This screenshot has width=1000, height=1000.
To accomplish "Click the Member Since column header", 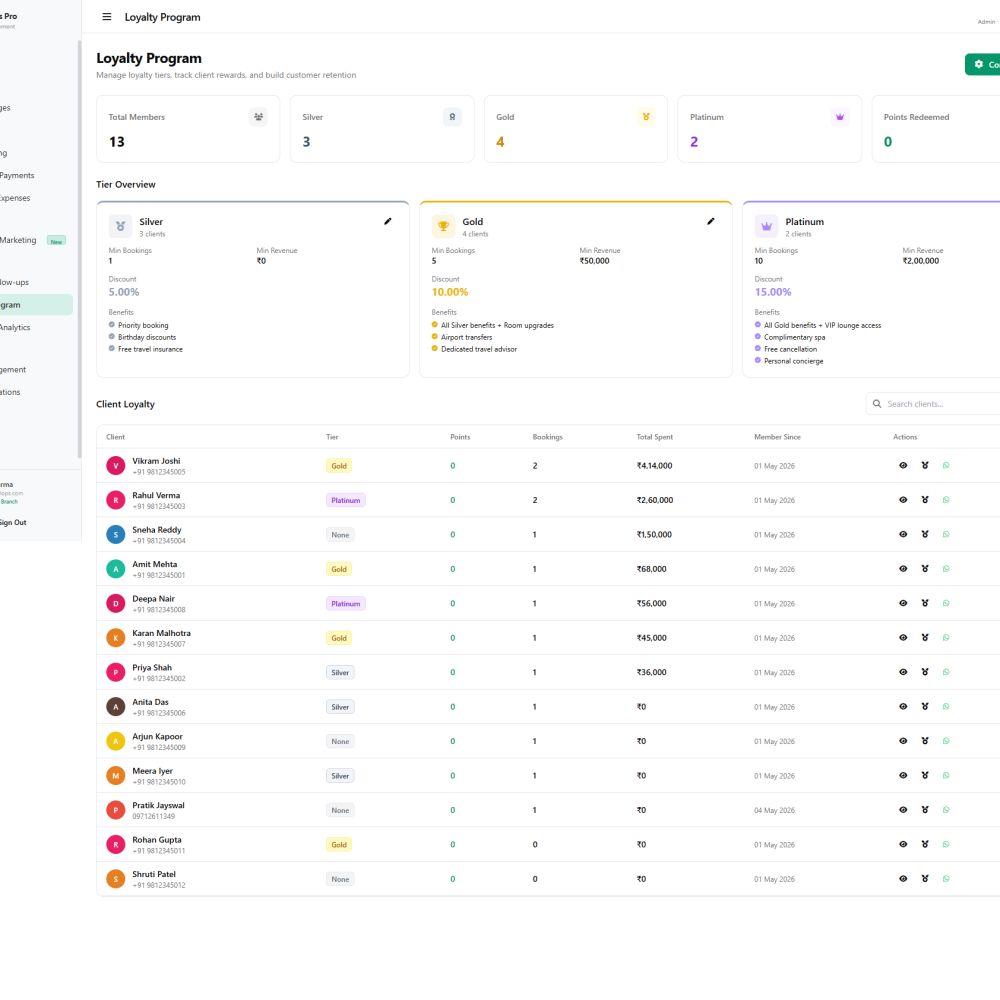I will coord(777,437).
